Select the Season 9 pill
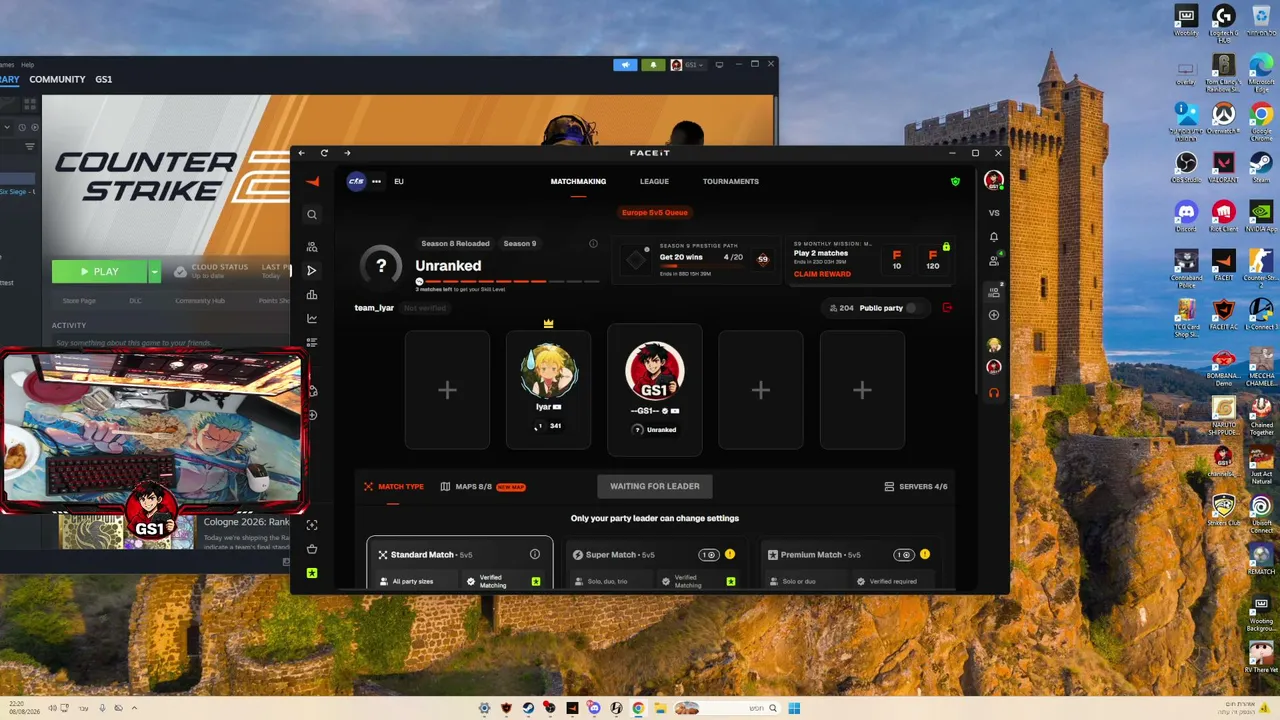This screenshot has width=1280, height=720. [519, 244]
